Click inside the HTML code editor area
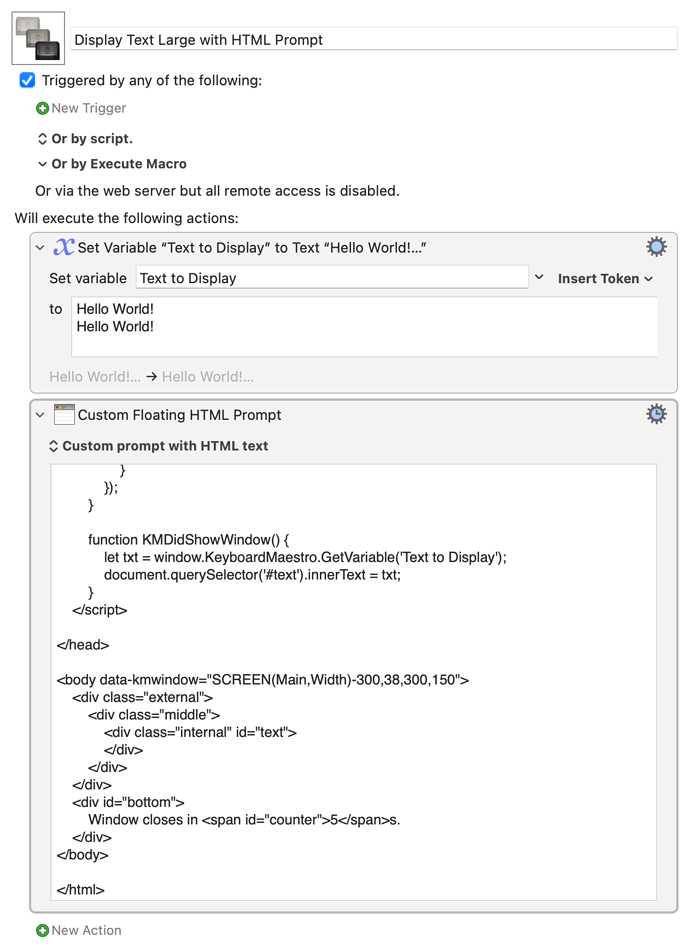This screenshot has height=948, width=690. [x=353, y=682]
